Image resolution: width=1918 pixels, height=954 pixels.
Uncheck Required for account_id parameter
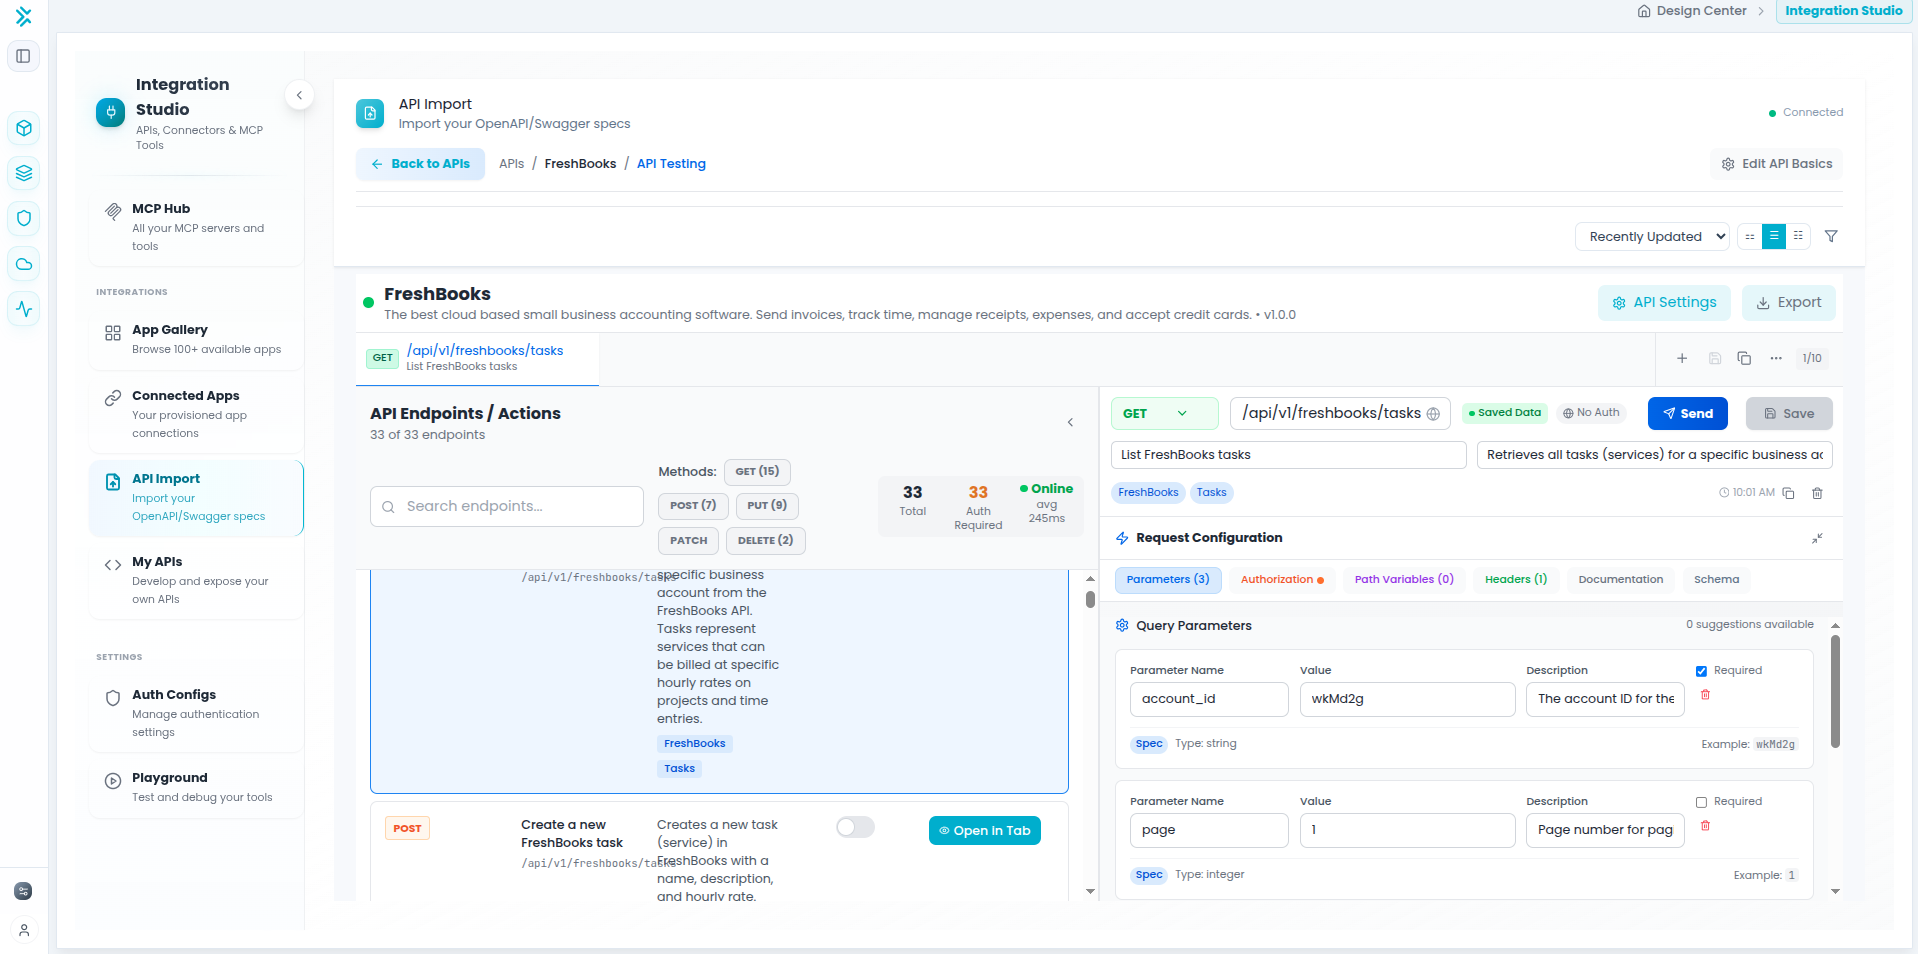tap(1701, 671)
